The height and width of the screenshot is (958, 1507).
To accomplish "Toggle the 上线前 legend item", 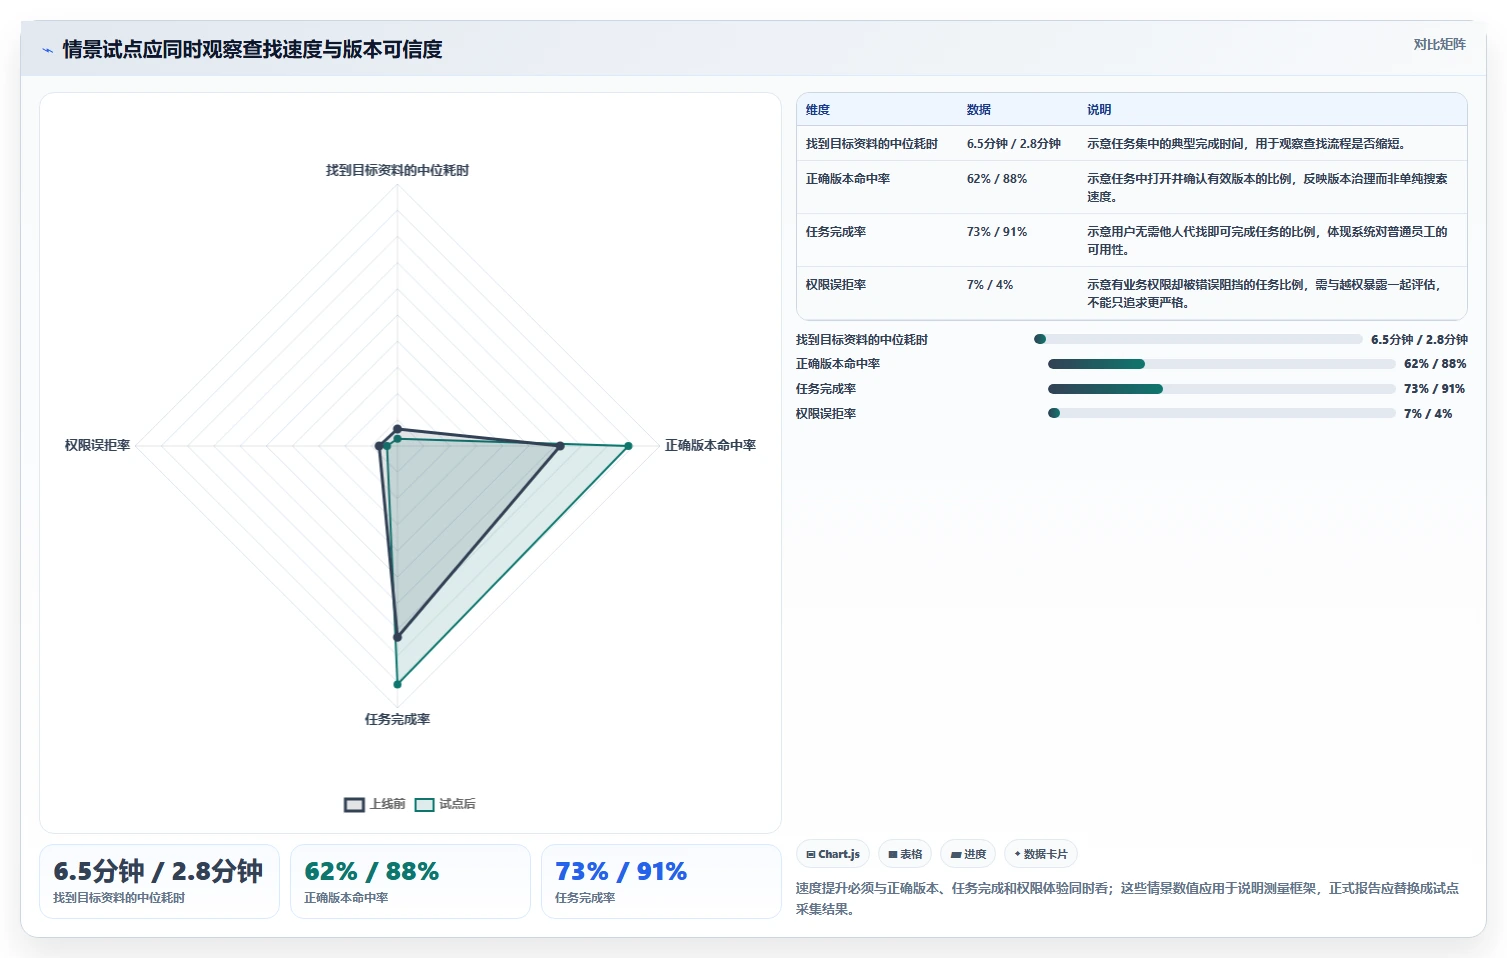I will (x=375, y=804).
